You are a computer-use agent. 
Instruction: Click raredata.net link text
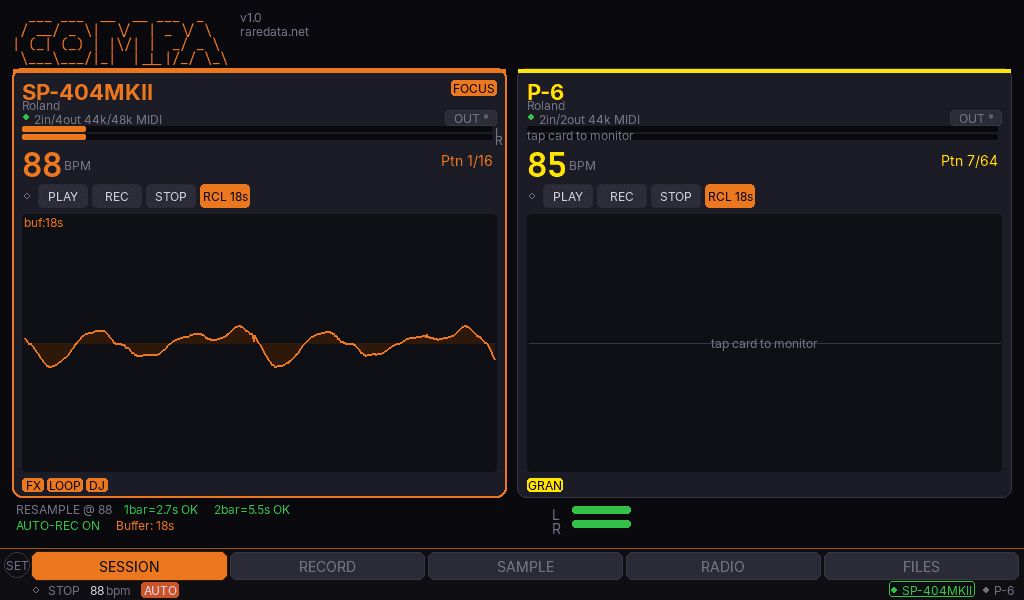(x=274, y=32)
